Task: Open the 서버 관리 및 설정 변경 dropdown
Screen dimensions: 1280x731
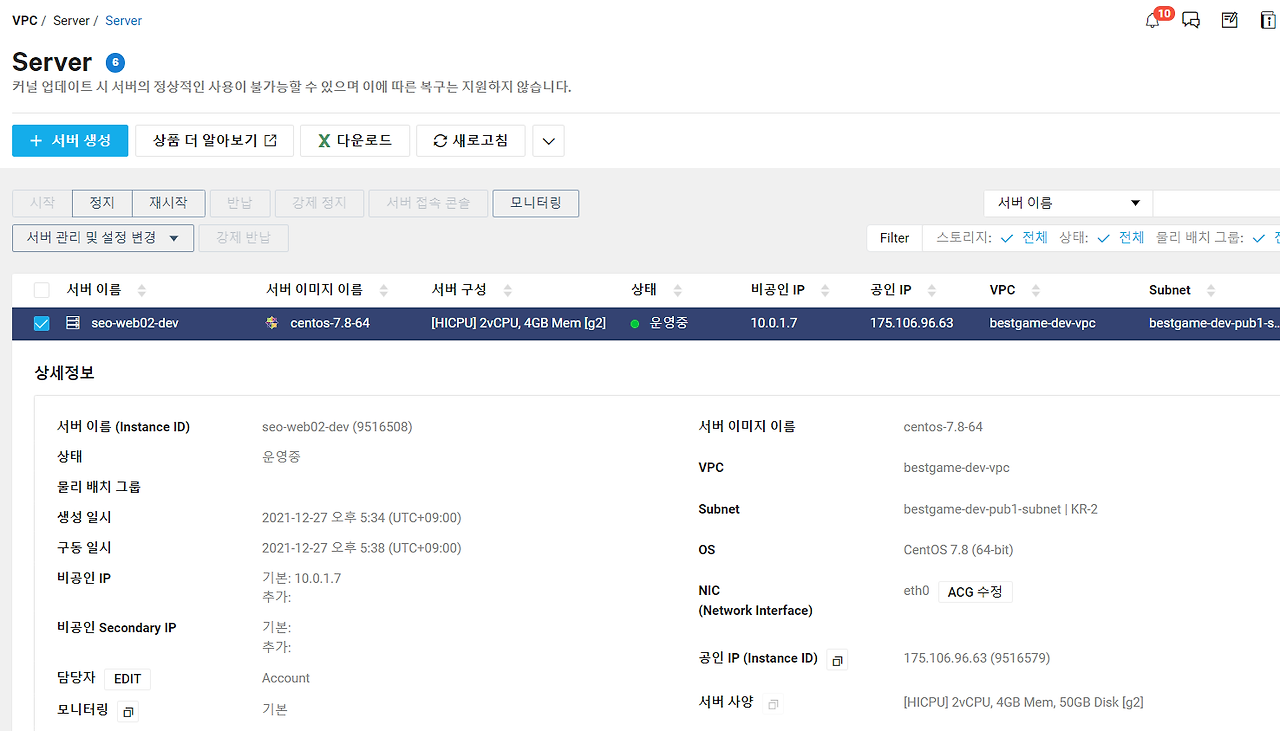Action: 103,238
